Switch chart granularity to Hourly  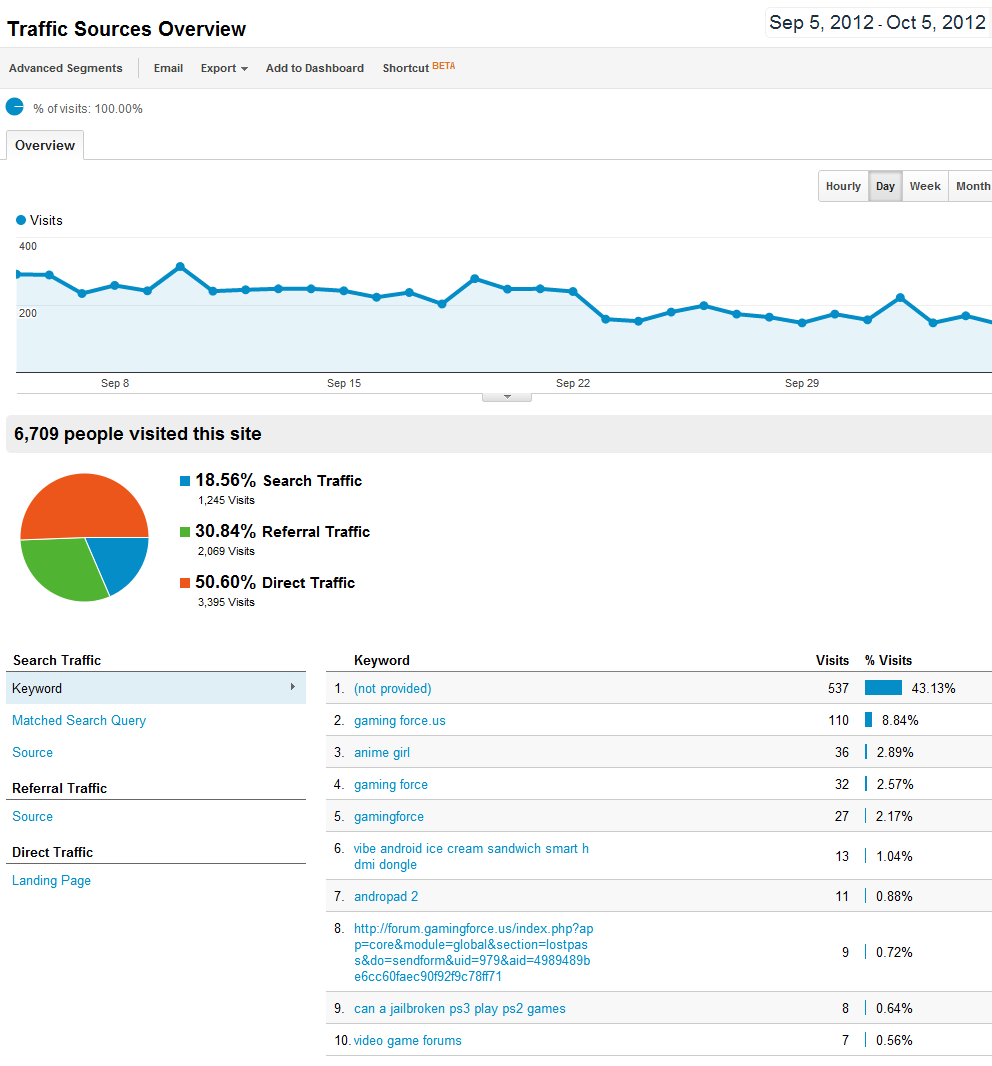843,186
